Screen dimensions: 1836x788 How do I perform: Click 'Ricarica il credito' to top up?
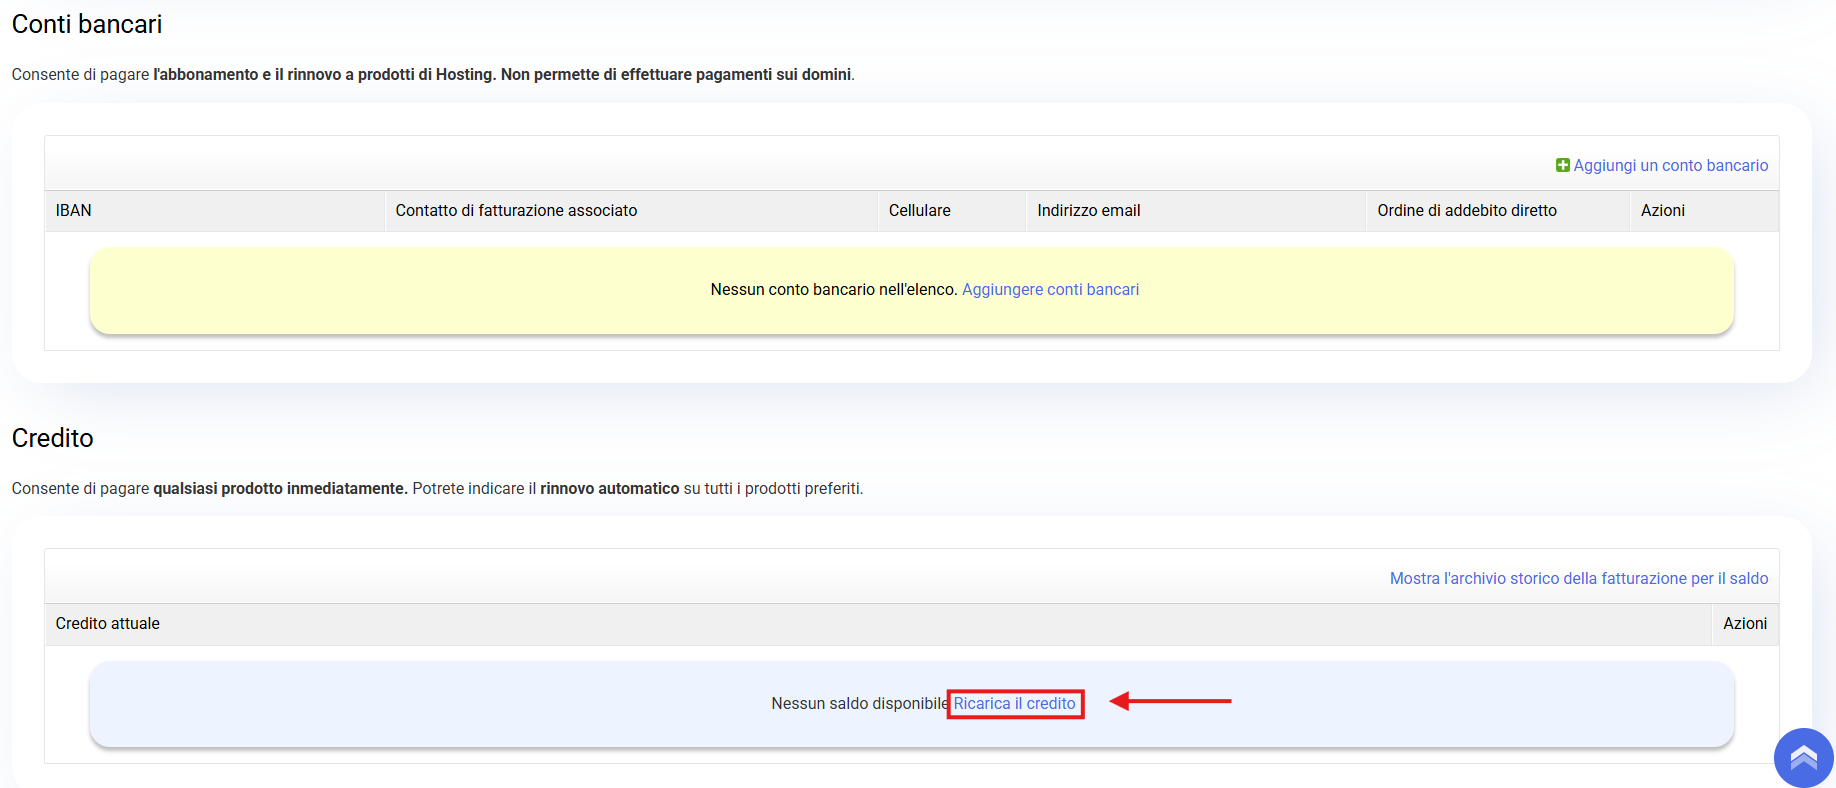pos(1014,704)
